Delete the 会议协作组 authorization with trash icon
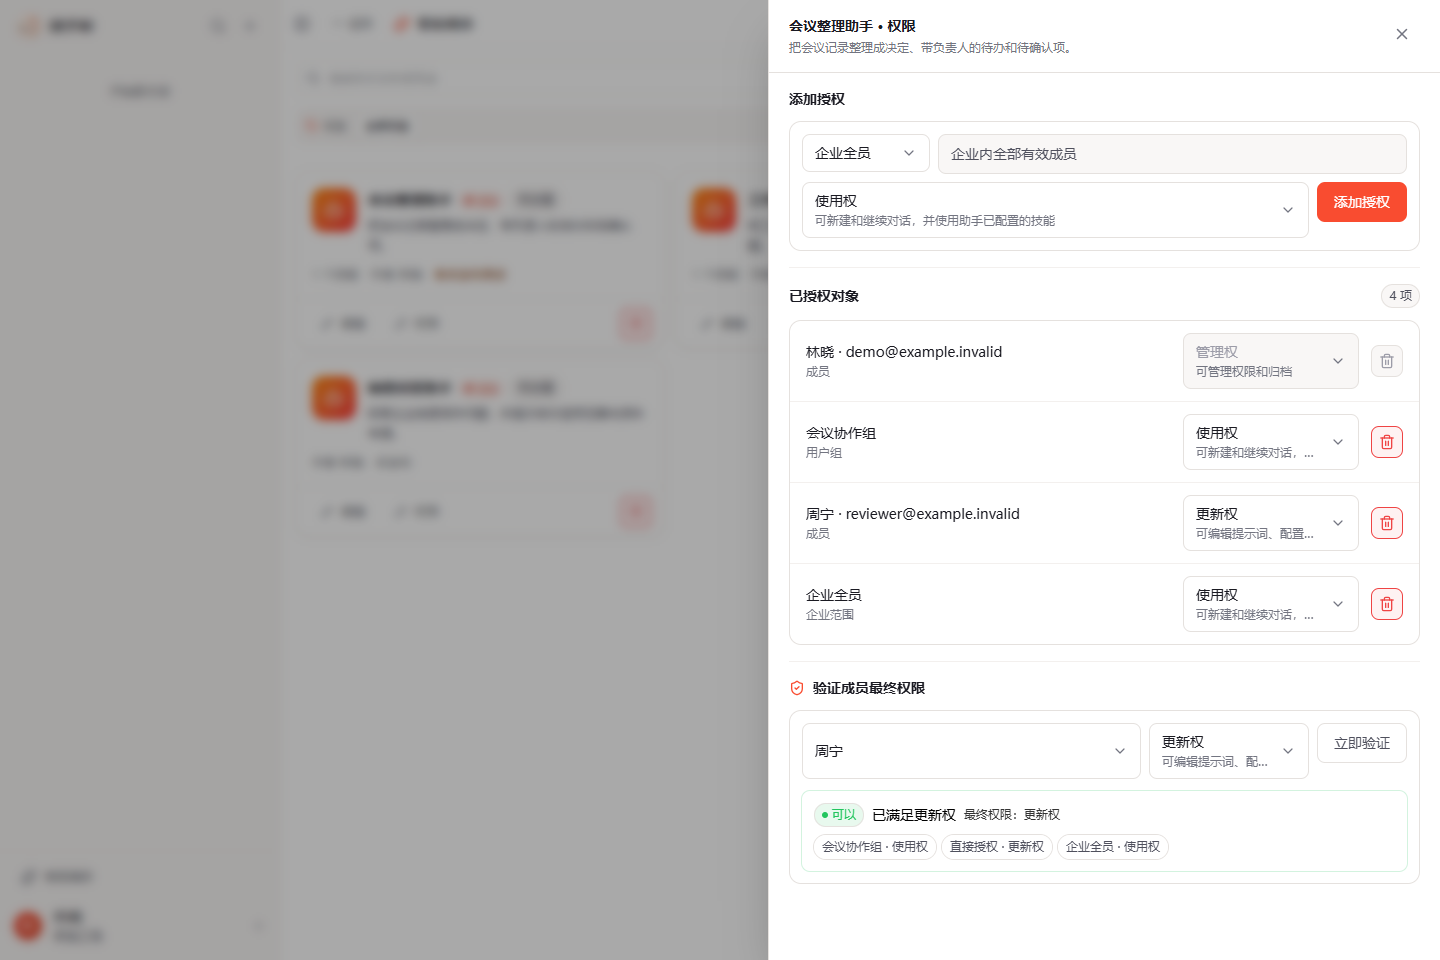Viewport: 1440px width, 960px height. [x=1387, y=442]
